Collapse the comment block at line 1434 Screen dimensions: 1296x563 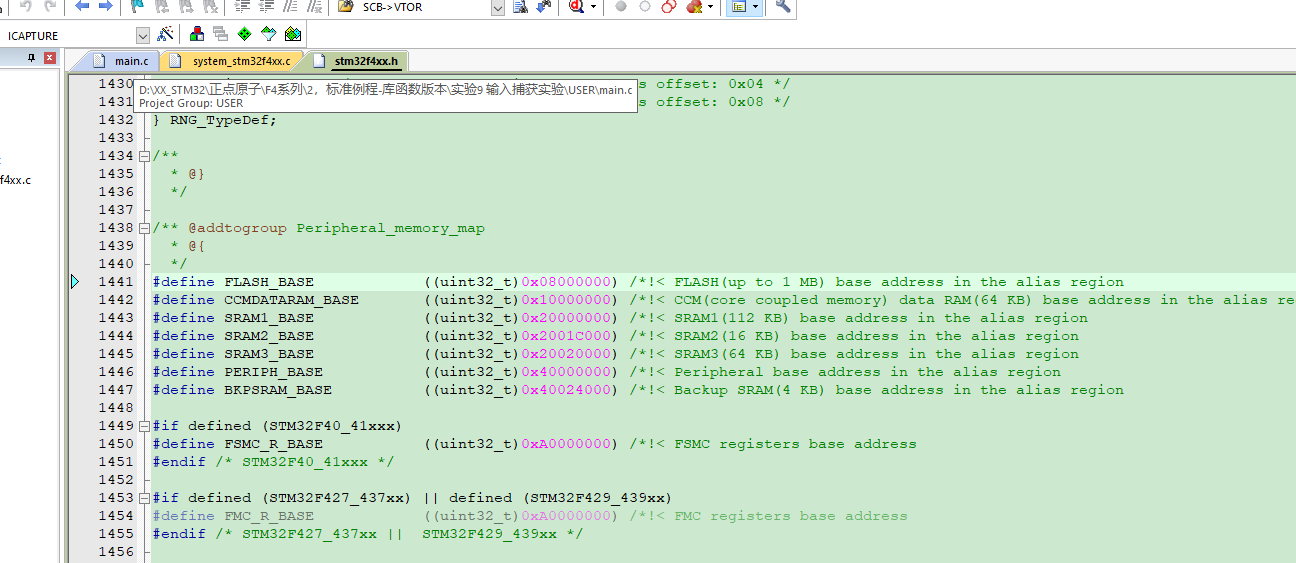tap(144, 156)
